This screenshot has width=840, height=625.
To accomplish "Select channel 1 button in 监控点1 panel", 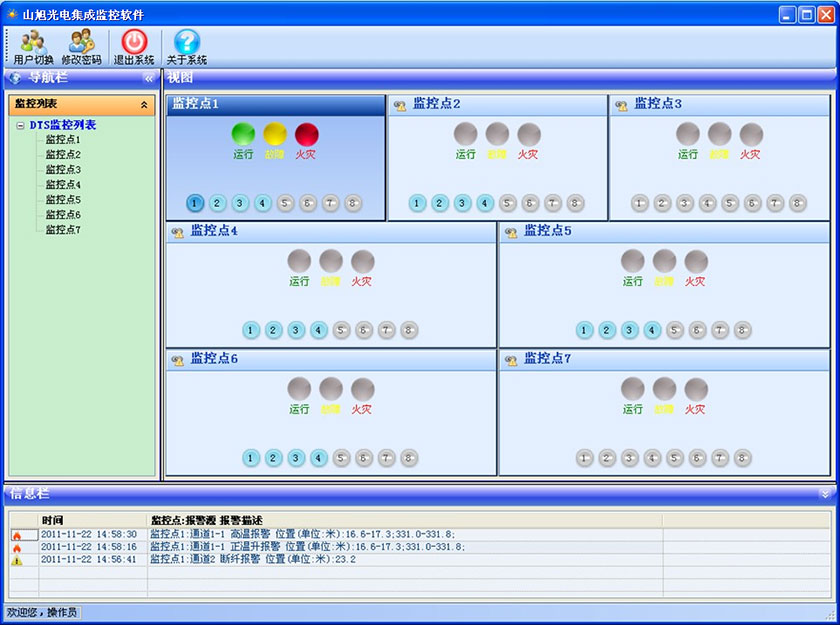I will coord(195,203).
